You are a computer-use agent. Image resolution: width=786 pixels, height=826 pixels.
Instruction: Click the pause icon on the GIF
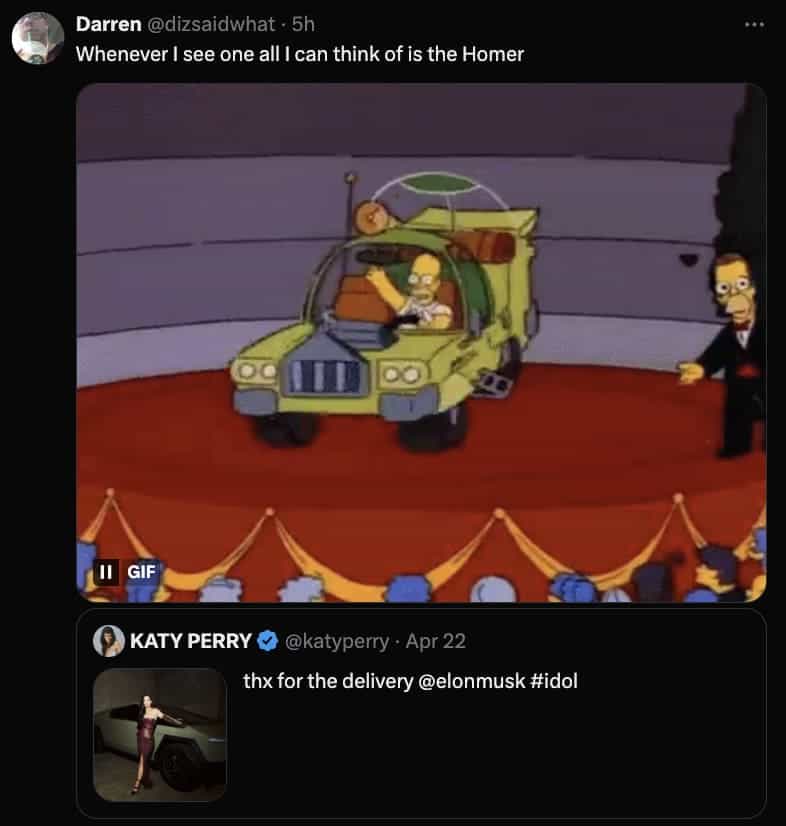(x=105, y=571)
